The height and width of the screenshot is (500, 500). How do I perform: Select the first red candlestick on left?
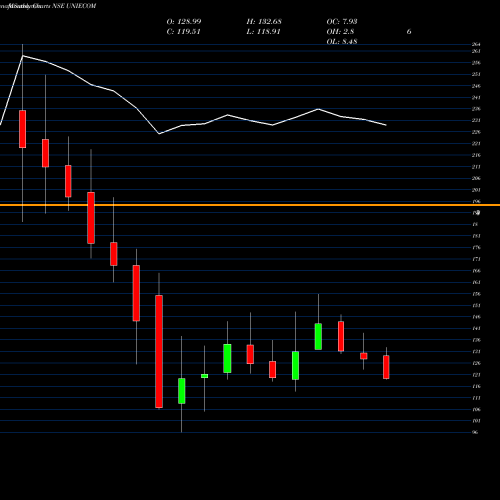tap(23, 129)
